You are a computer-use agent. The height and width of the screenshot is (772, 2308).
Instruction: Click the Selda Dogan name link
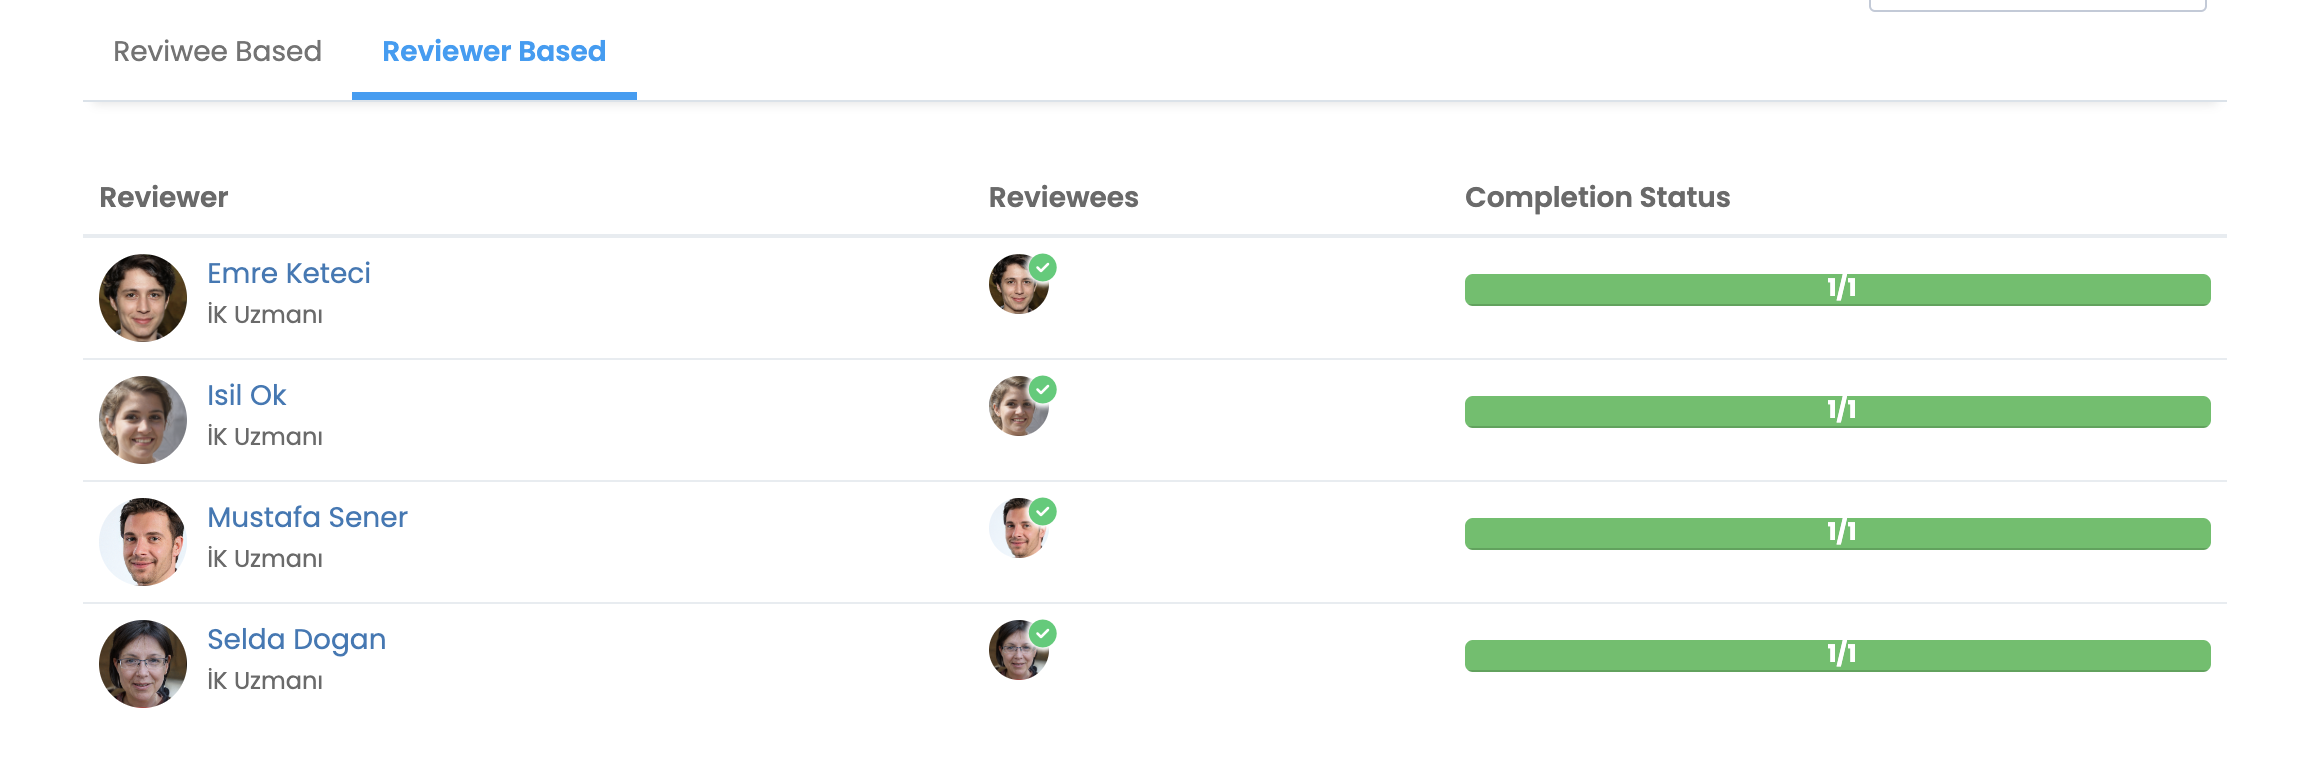(296, 639)
